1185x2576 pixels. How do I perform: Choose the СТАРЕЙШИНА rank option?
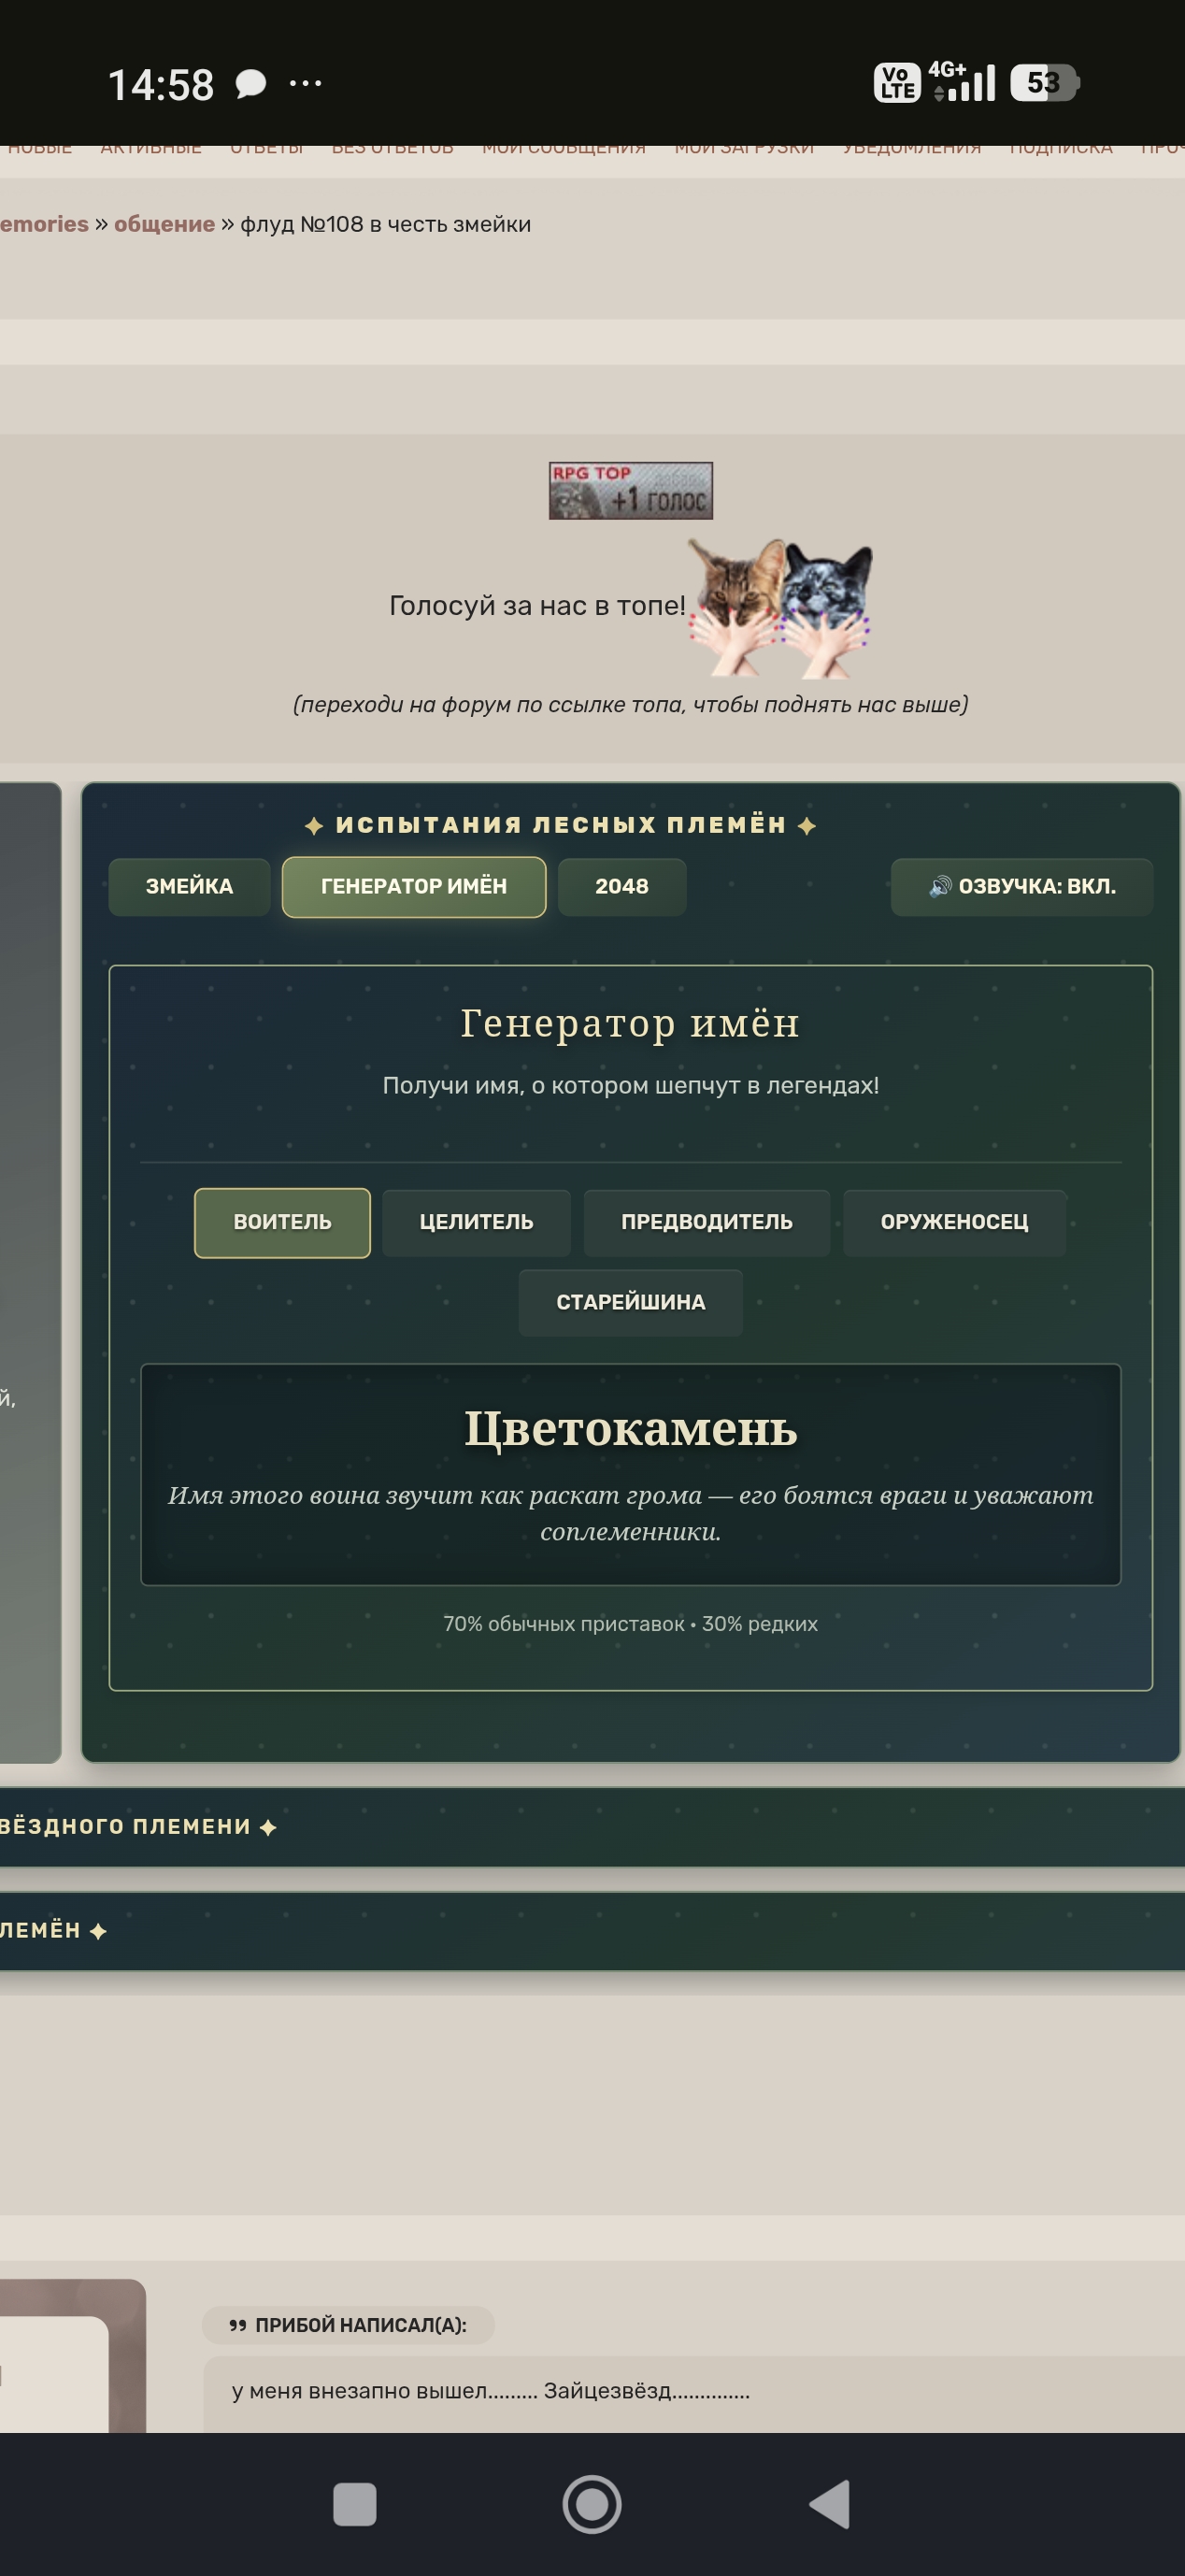(x=631, y=1302)
